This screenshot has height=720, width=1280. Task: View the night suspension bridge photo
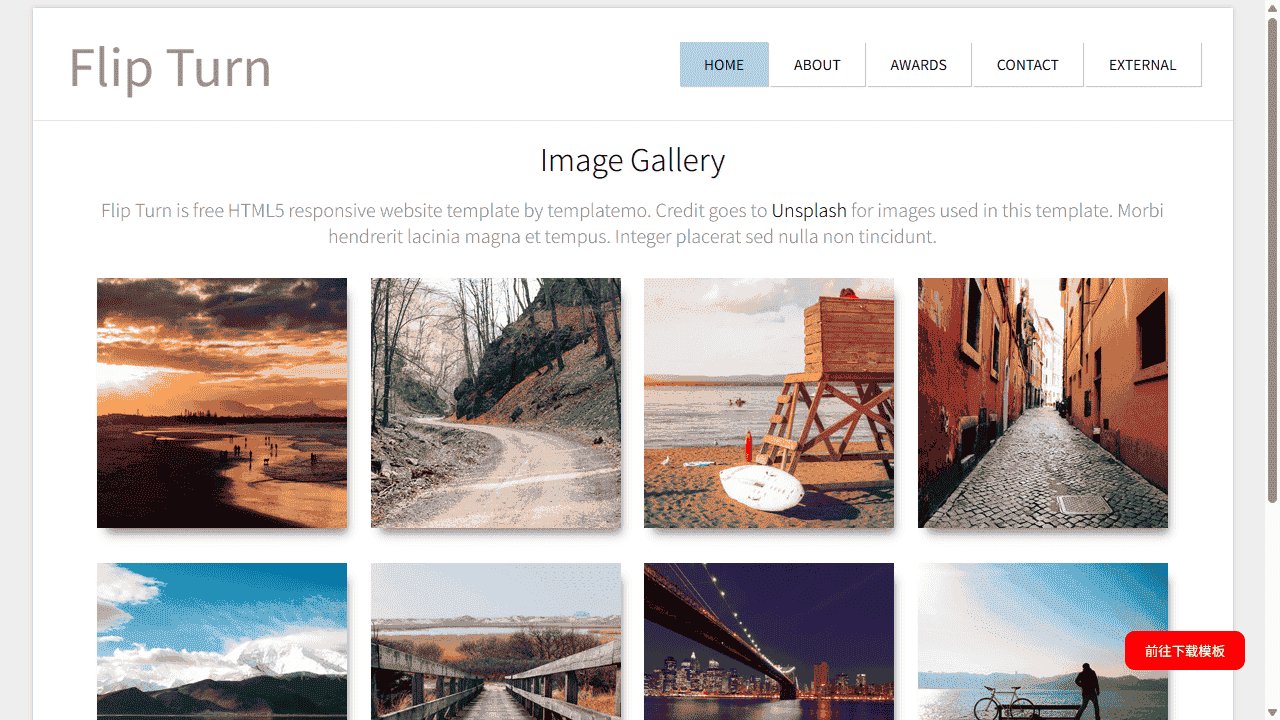click(x=769, y=641)
